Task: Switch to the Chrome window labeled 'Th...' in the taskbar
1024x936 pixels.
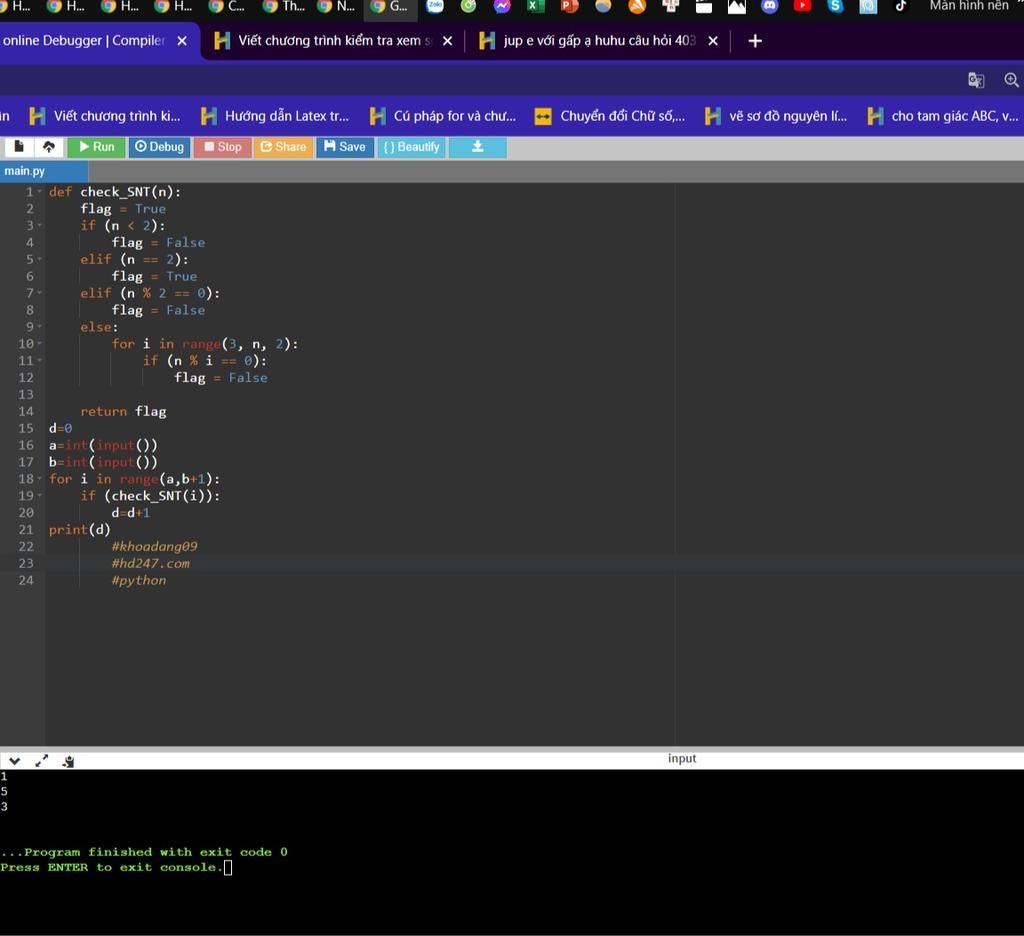Action: 283,6
